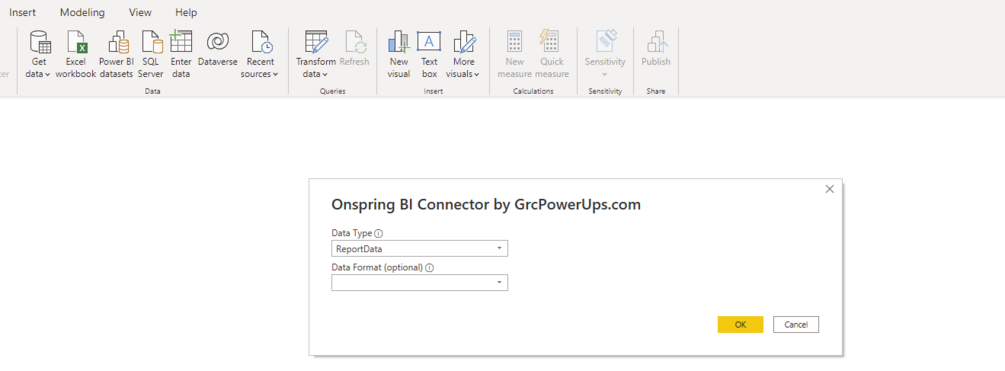Viewport: 1005px width, 371px height.
Task: Show Data Type info tooltip icon
Action: click(x=378, y=233)
